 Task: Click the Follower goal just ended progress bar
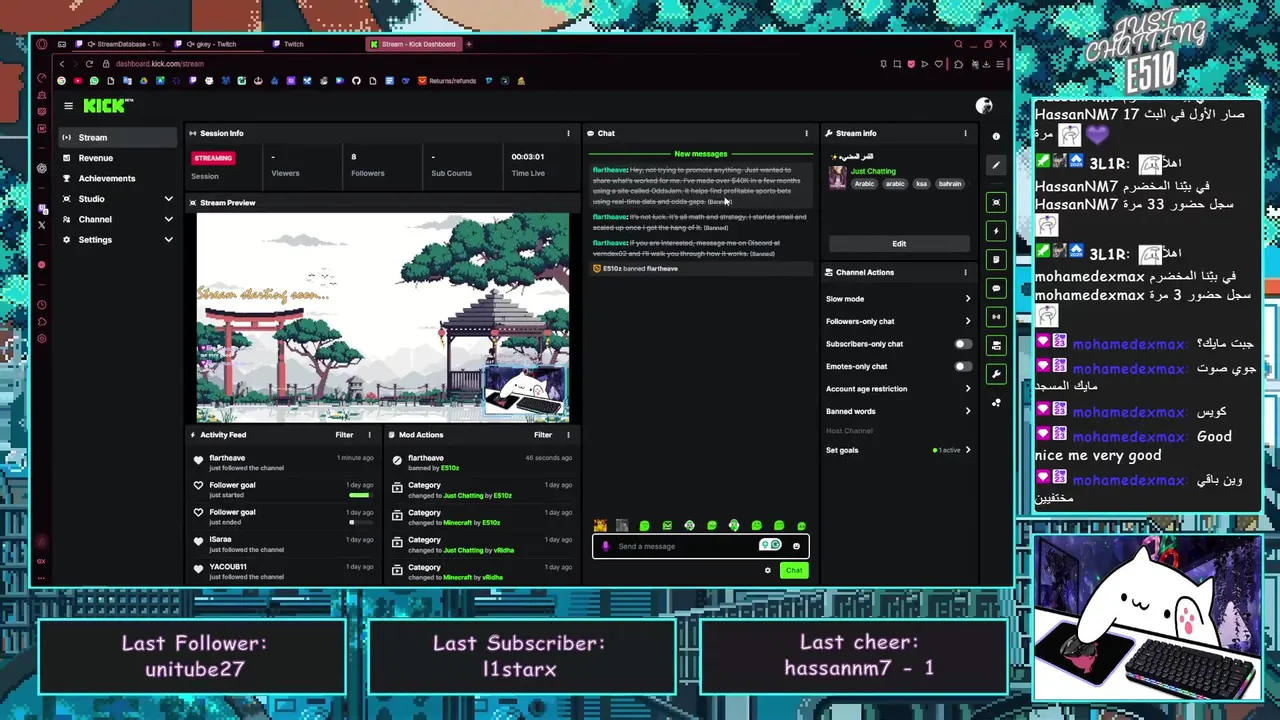click(359, 522)
